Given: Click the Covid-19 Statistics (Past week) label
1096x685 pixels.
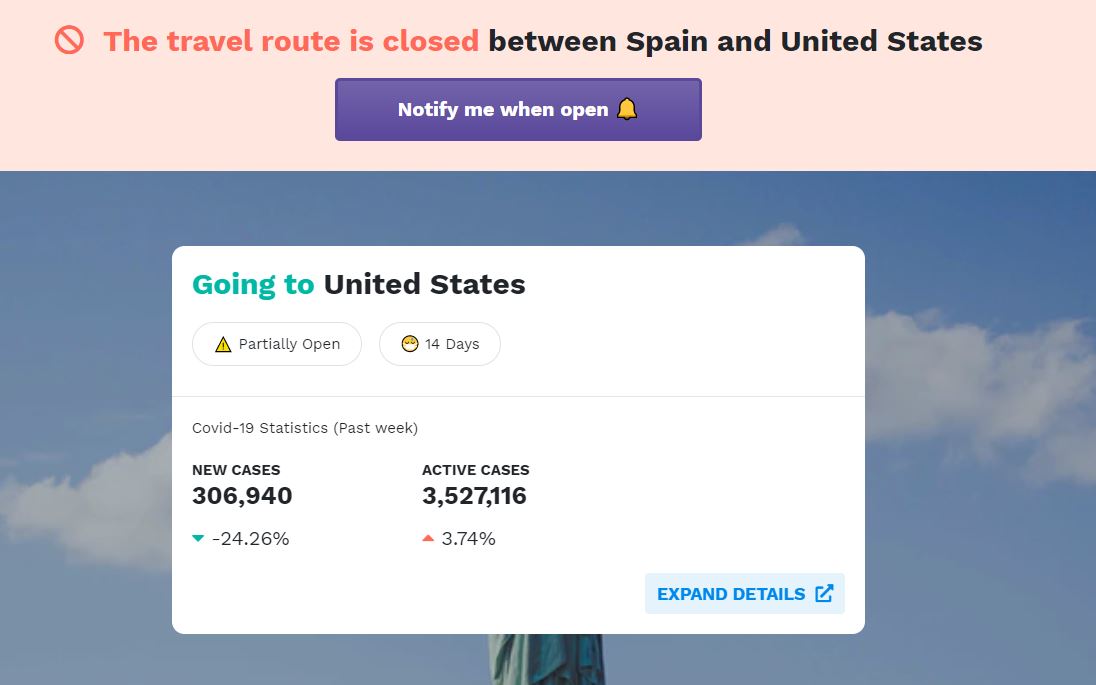Looking at the screenshot, I should [x=305, y=428].
